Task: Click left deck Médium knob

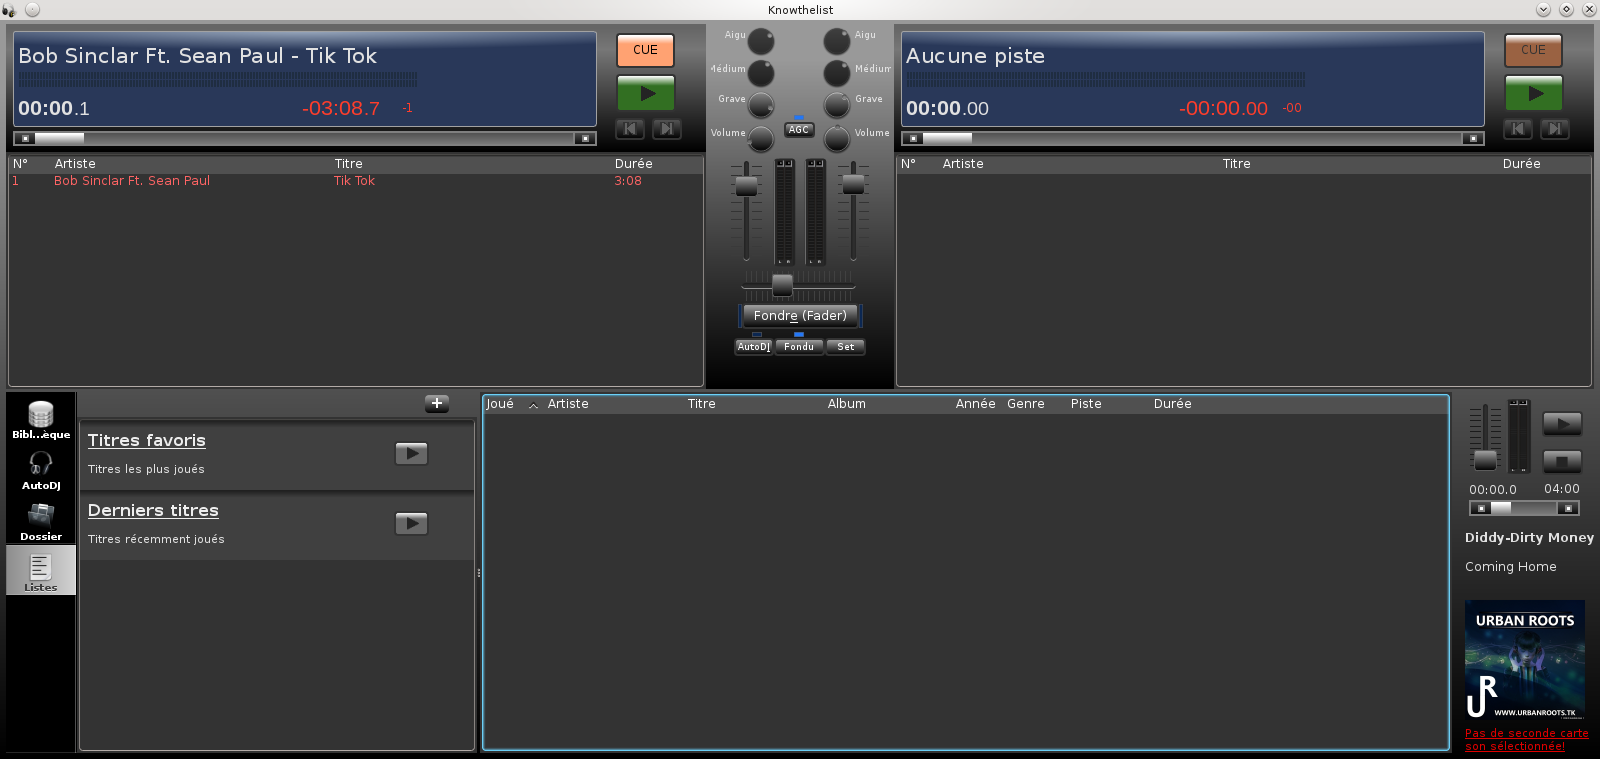Action: [761, 73]
